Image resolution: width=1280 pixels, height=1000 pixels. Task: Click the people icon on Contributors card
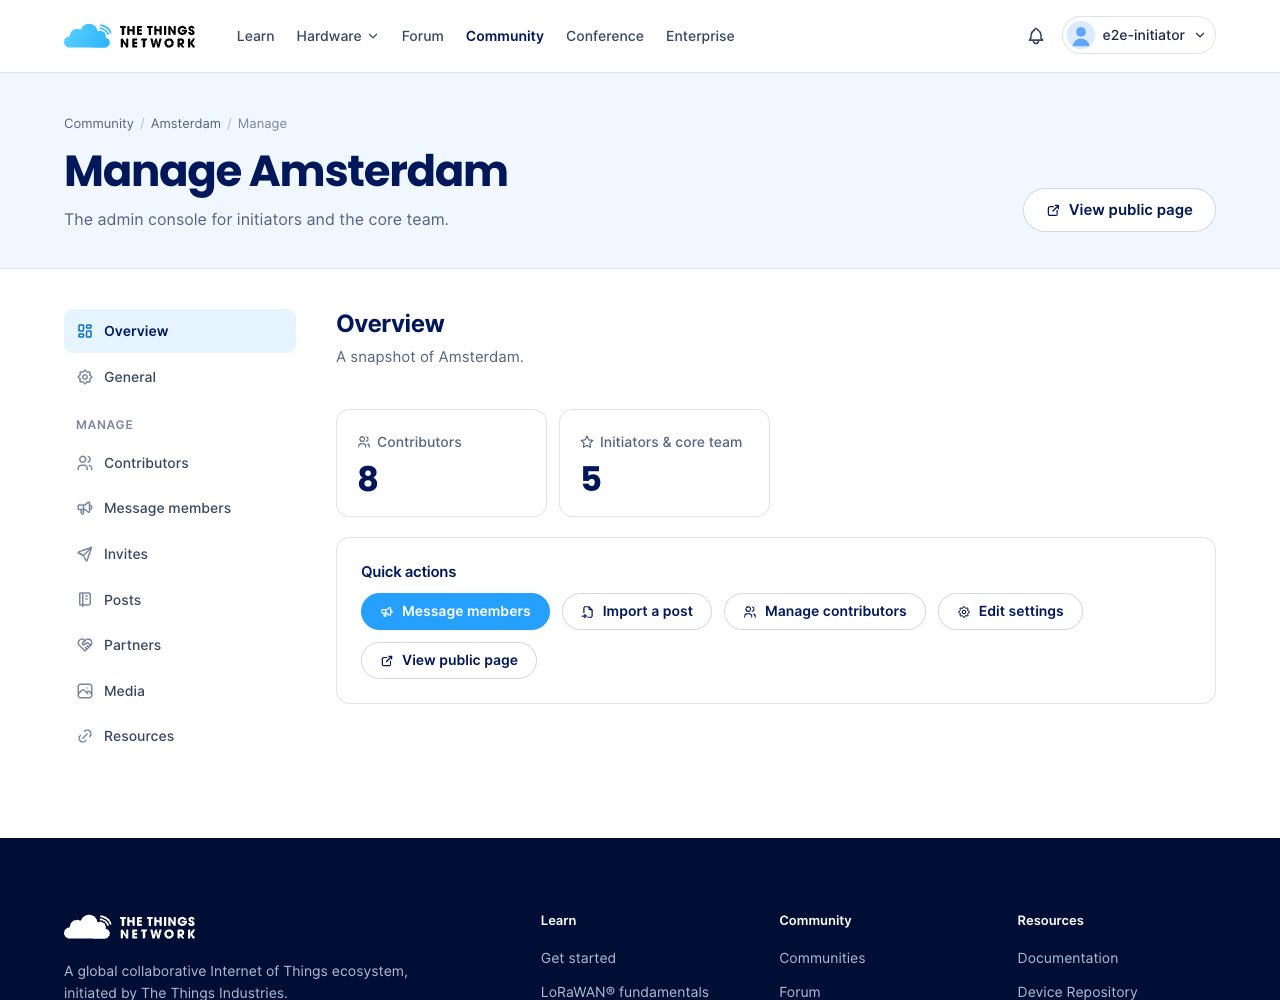pos(364,442)
